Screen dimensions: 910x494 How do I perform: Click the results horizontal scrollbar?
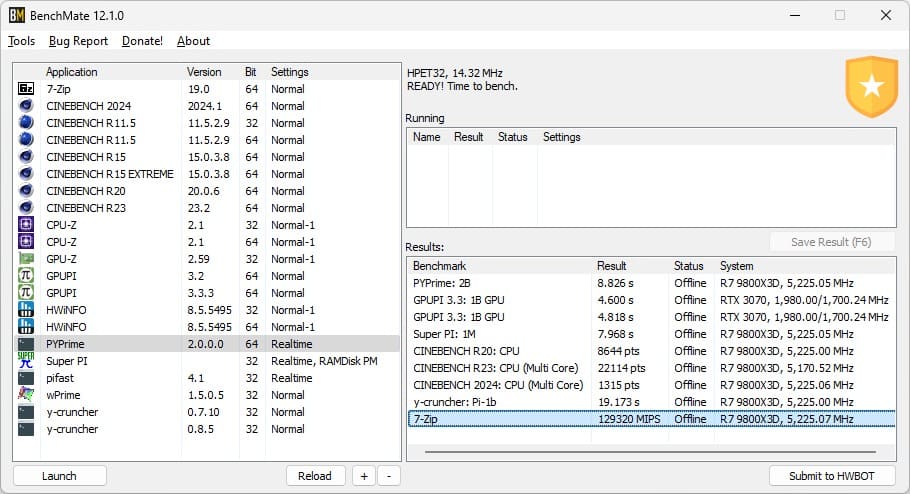tap(650, 452)
